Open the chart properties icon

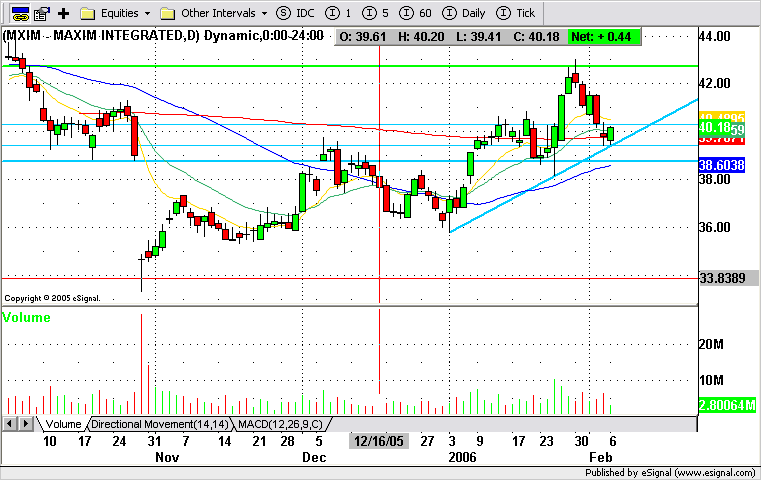(x=42, y=13)
